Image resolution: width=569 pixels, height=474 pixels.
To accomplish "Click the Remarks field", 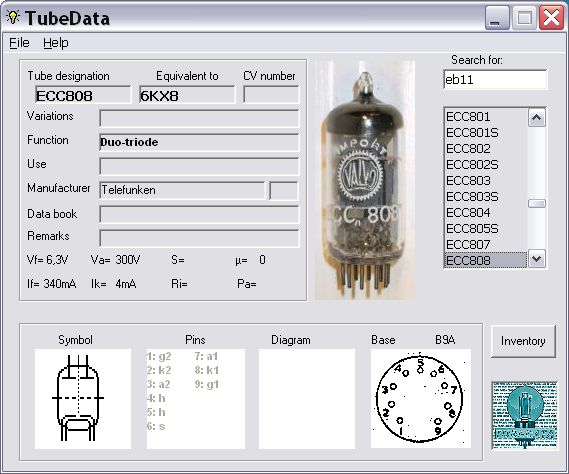I will click(x=199, y=238).
